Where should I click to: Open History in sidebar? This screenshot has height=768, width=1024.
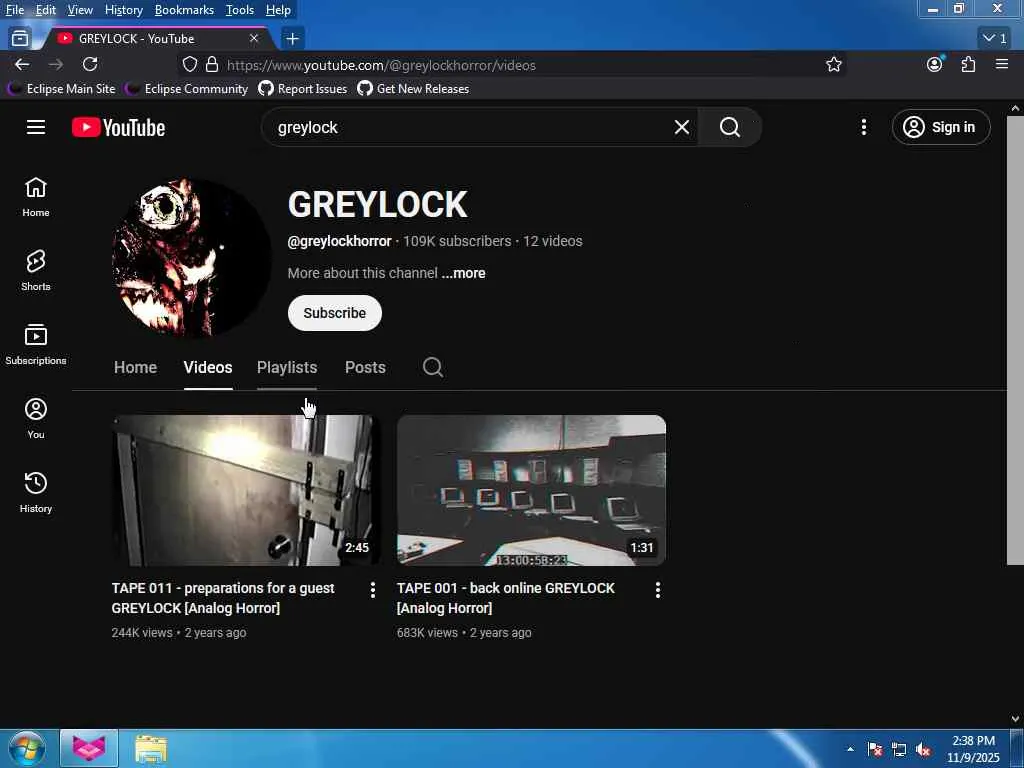(x=36, y=492)
